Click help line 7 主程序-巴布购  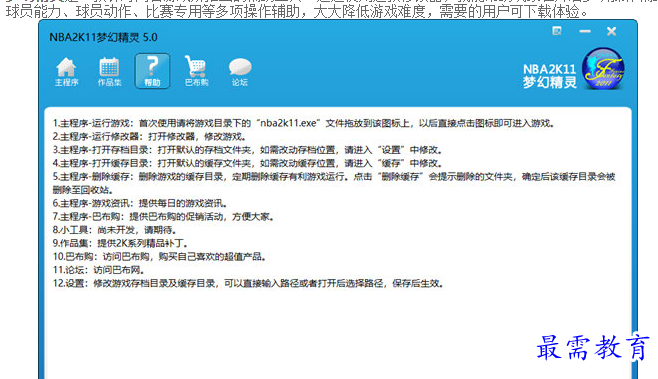click(x=163, y=217)
